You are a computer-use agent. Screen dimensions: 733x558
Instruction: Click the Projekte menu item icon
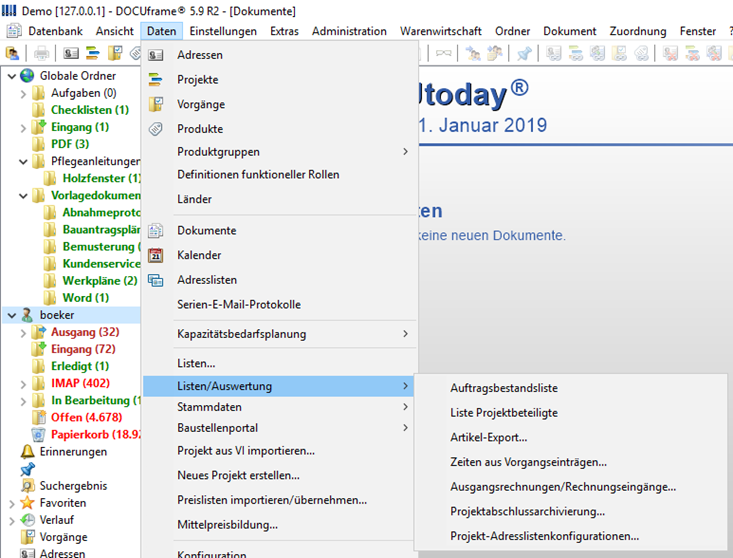point(155,79)
